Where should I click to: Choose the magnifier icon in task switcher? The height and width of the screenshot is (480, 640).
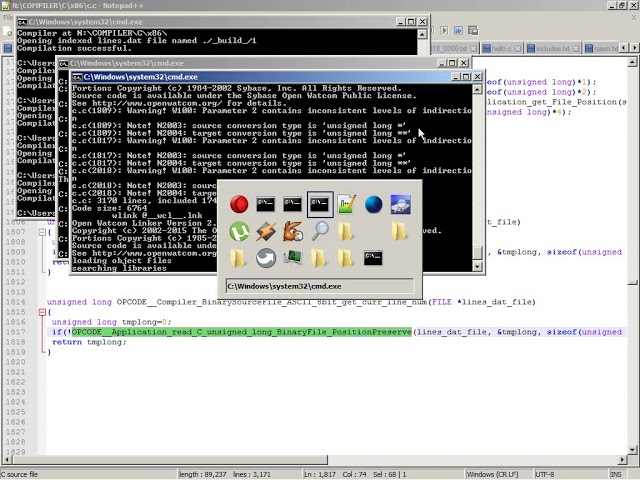coord(320,231)
